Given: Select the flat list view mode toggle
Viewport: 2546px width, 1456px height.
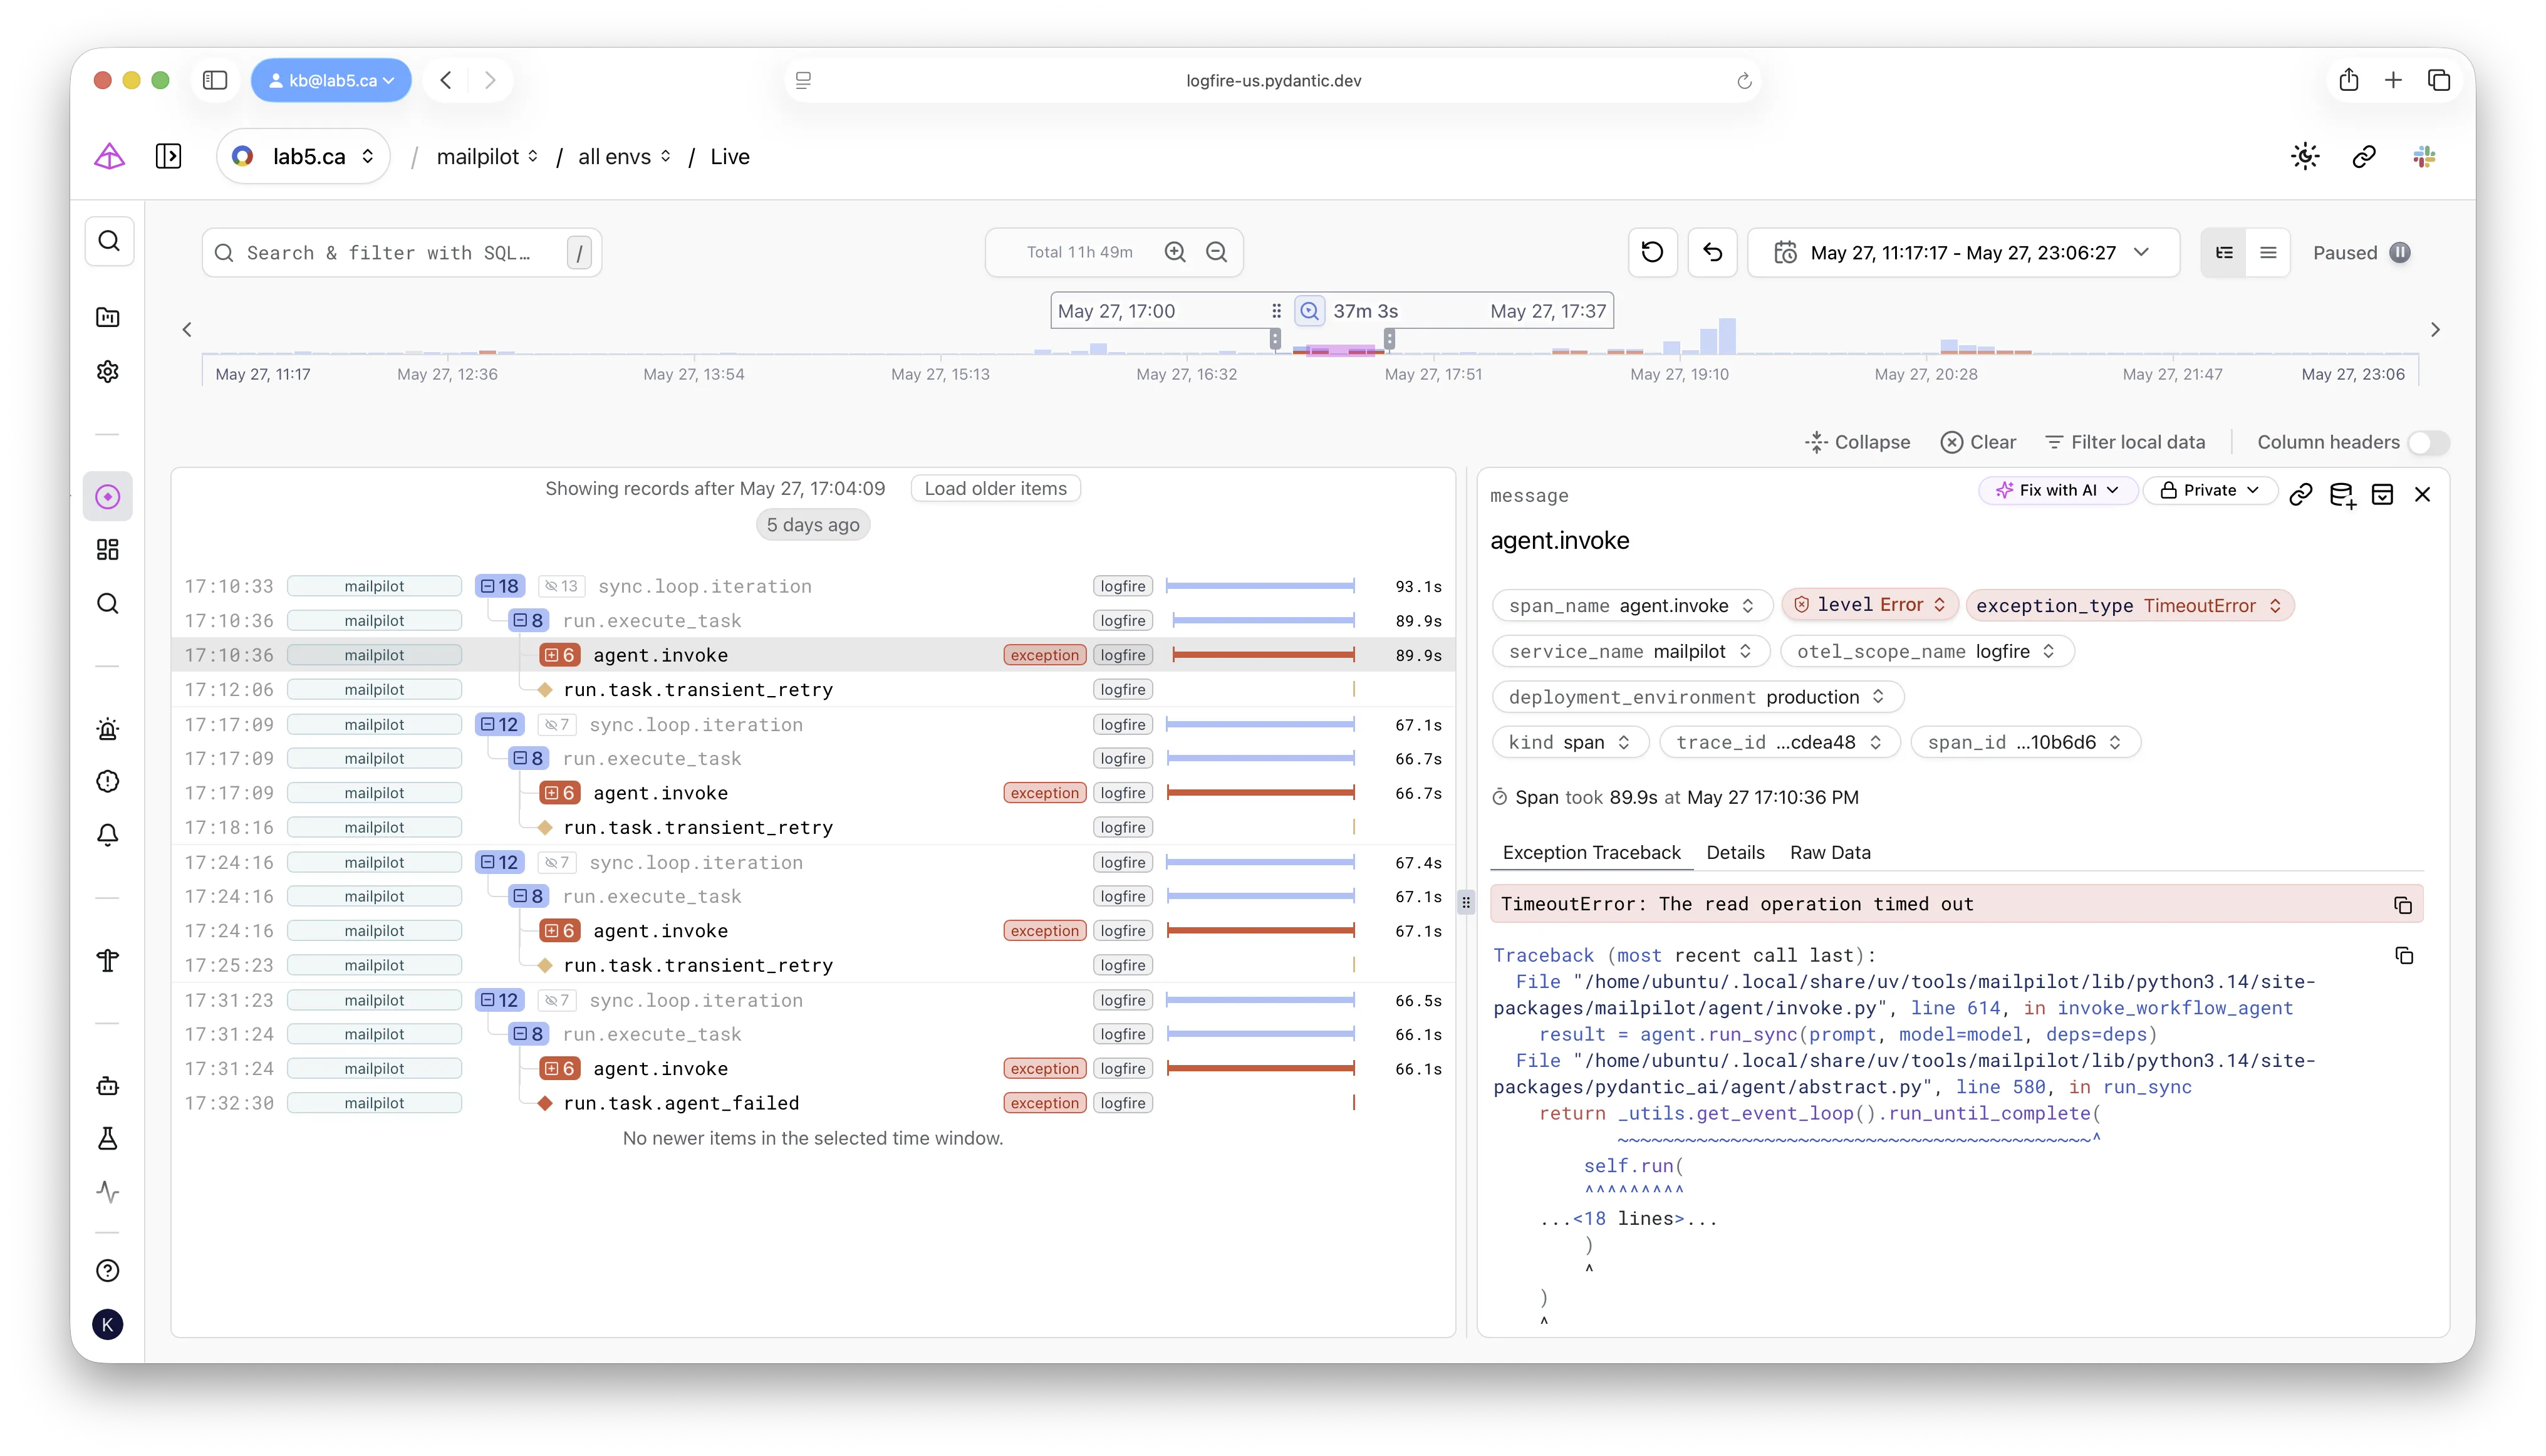Looking at the screenshot, I should coord(2268,252).
